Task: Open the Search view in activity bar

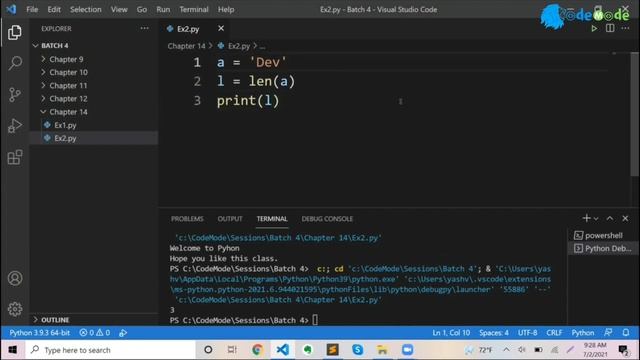Action: (x=15, y=63)
